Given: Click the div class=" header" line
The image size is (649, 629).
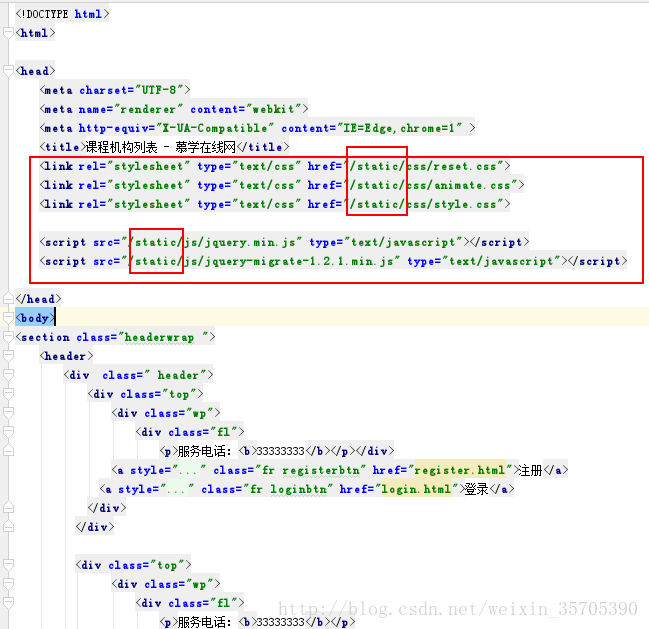Looking at the screenshot, I should 139,375.
